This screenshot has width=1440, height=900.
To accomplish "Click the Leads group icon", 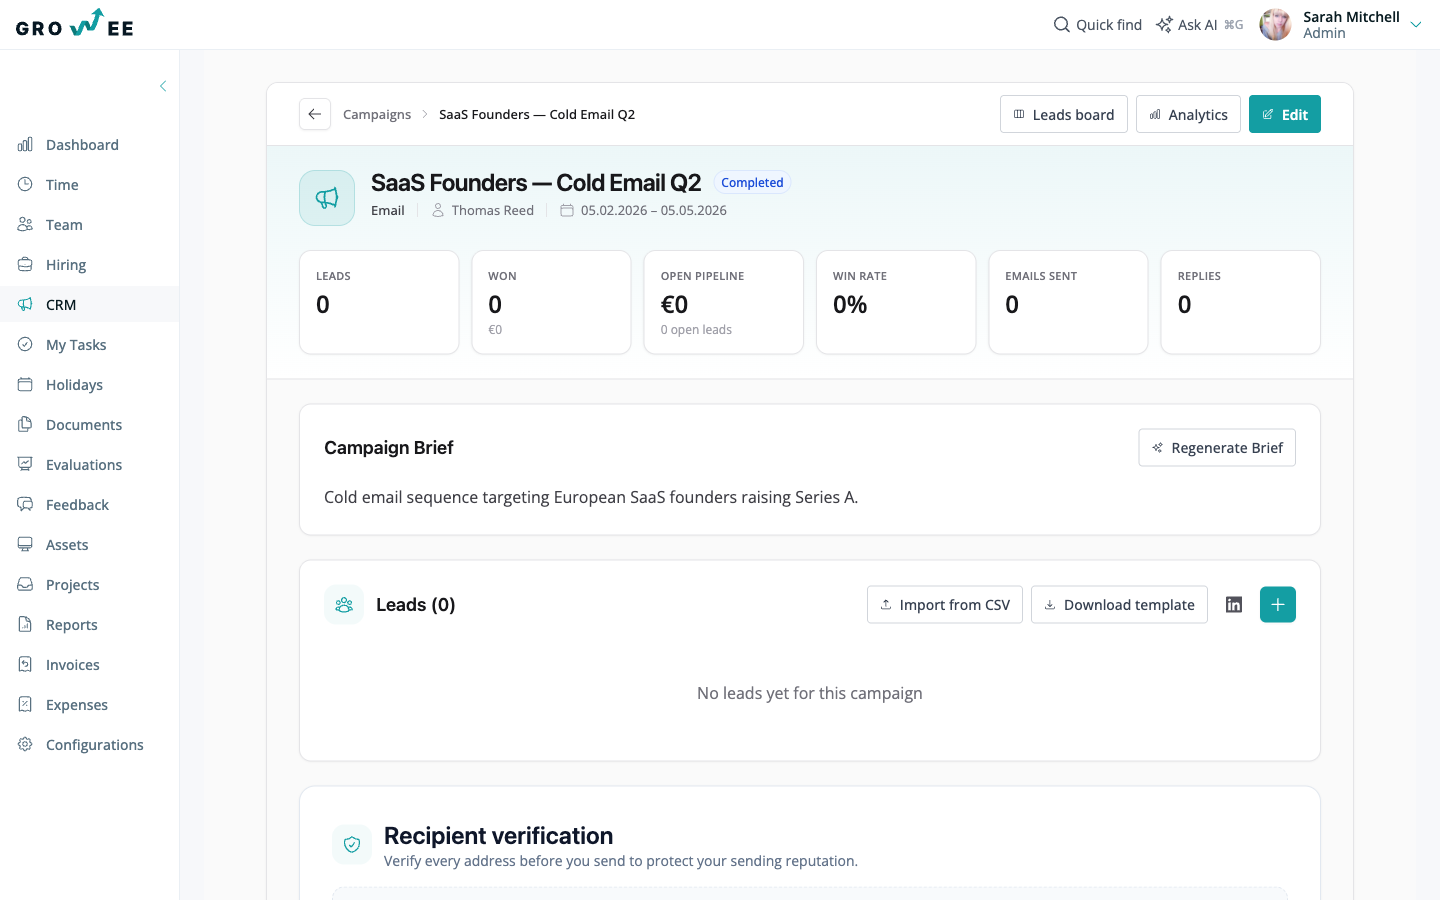I will [x=344, y=605].
